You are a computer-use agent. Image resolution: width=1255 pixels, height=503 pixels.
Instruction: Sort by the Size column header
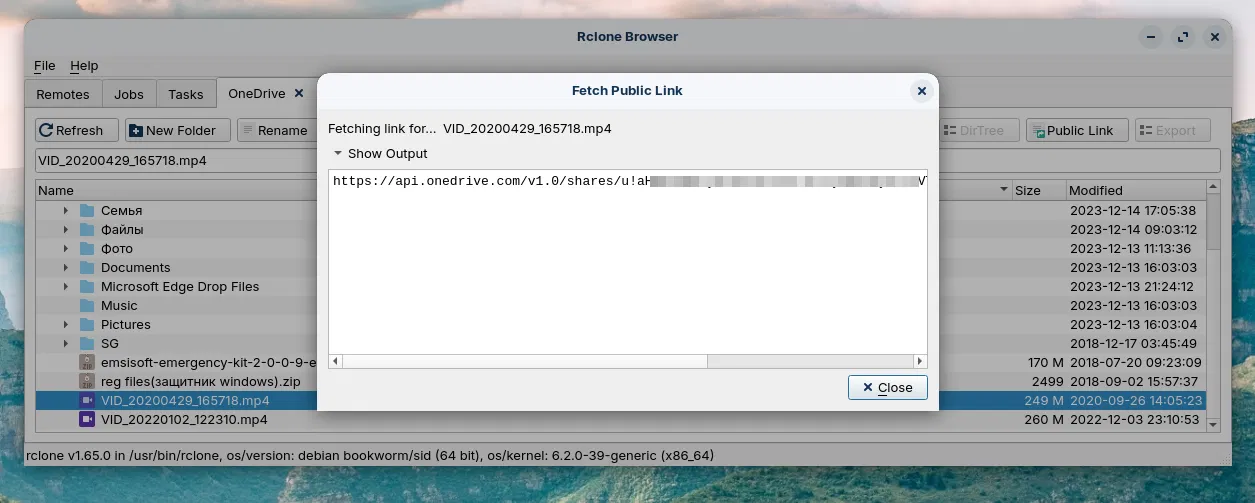click(x=1038, y=190)
